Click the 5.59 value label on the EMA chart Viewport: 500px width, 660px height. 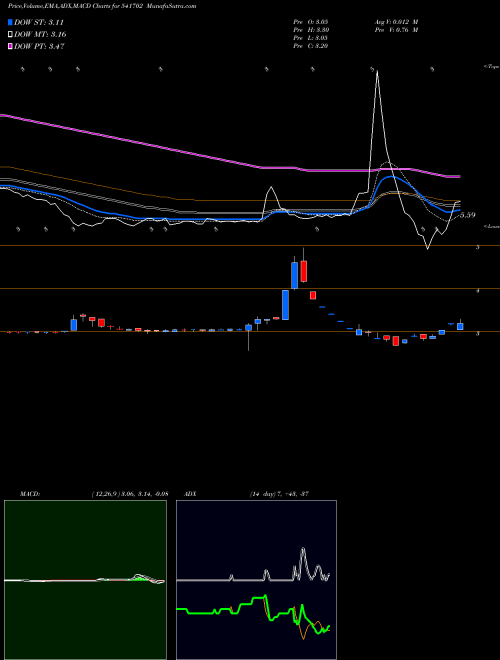(467, 215)
